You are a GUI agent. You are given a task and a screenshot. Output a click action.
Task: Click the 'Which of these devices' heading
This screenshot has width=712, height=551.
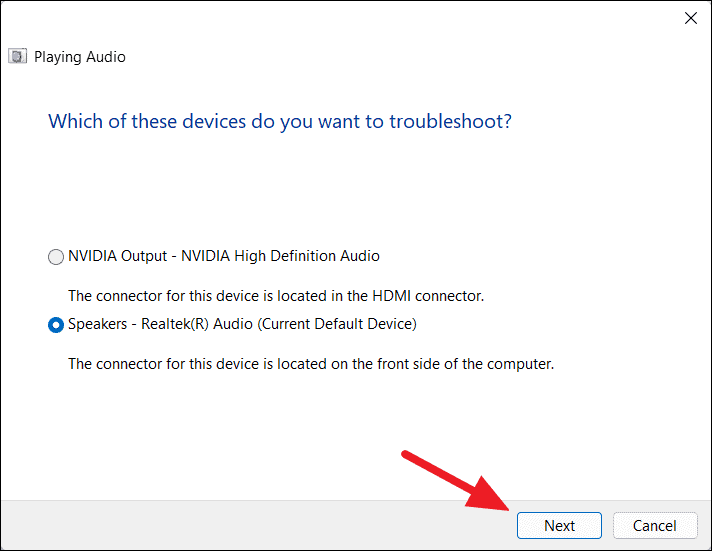(280, 122)
